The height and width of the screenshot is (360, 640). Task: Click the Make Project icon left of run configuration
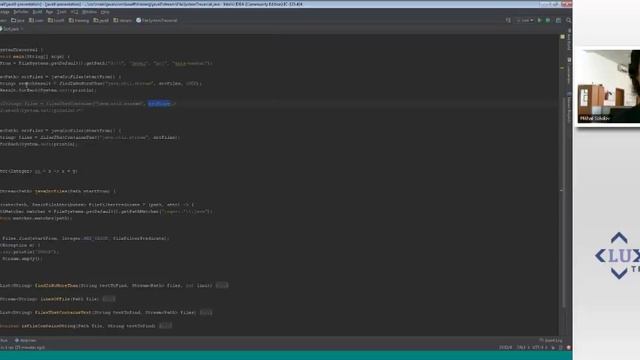[508, 20]
